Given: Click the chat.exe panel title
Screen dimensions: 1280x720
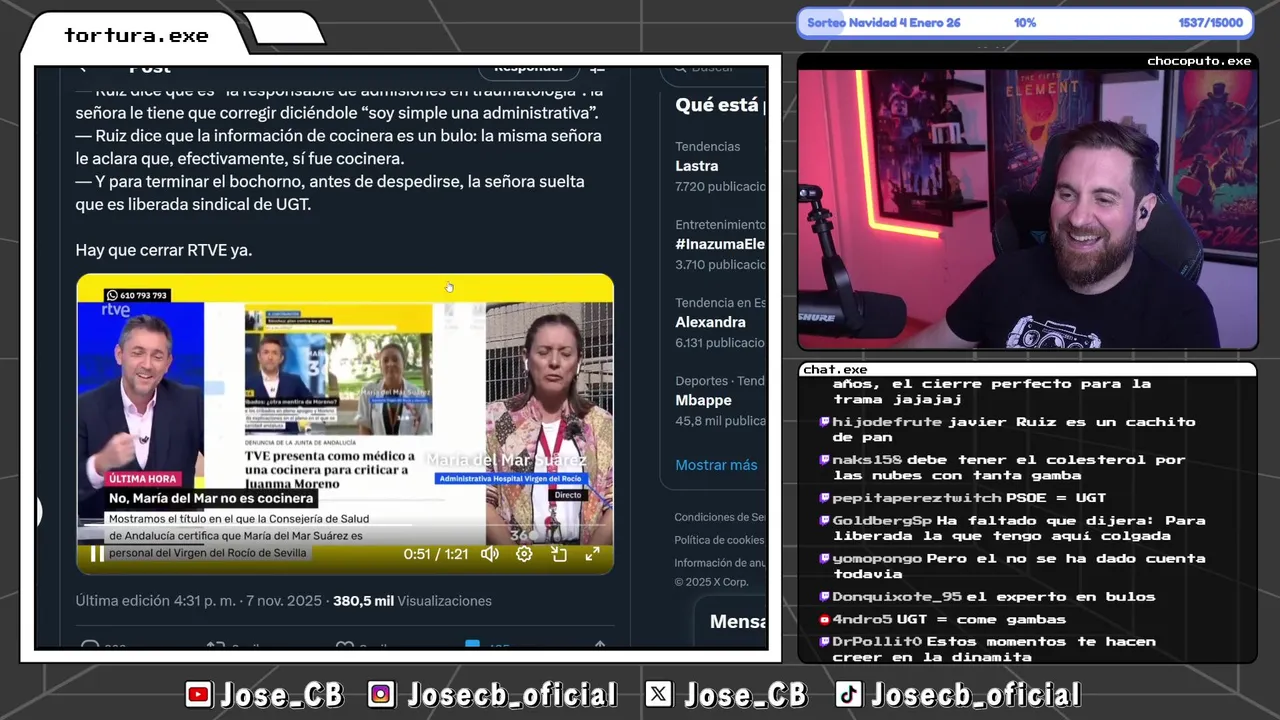Looking at the screenshot, I should (x=835, y=370).
